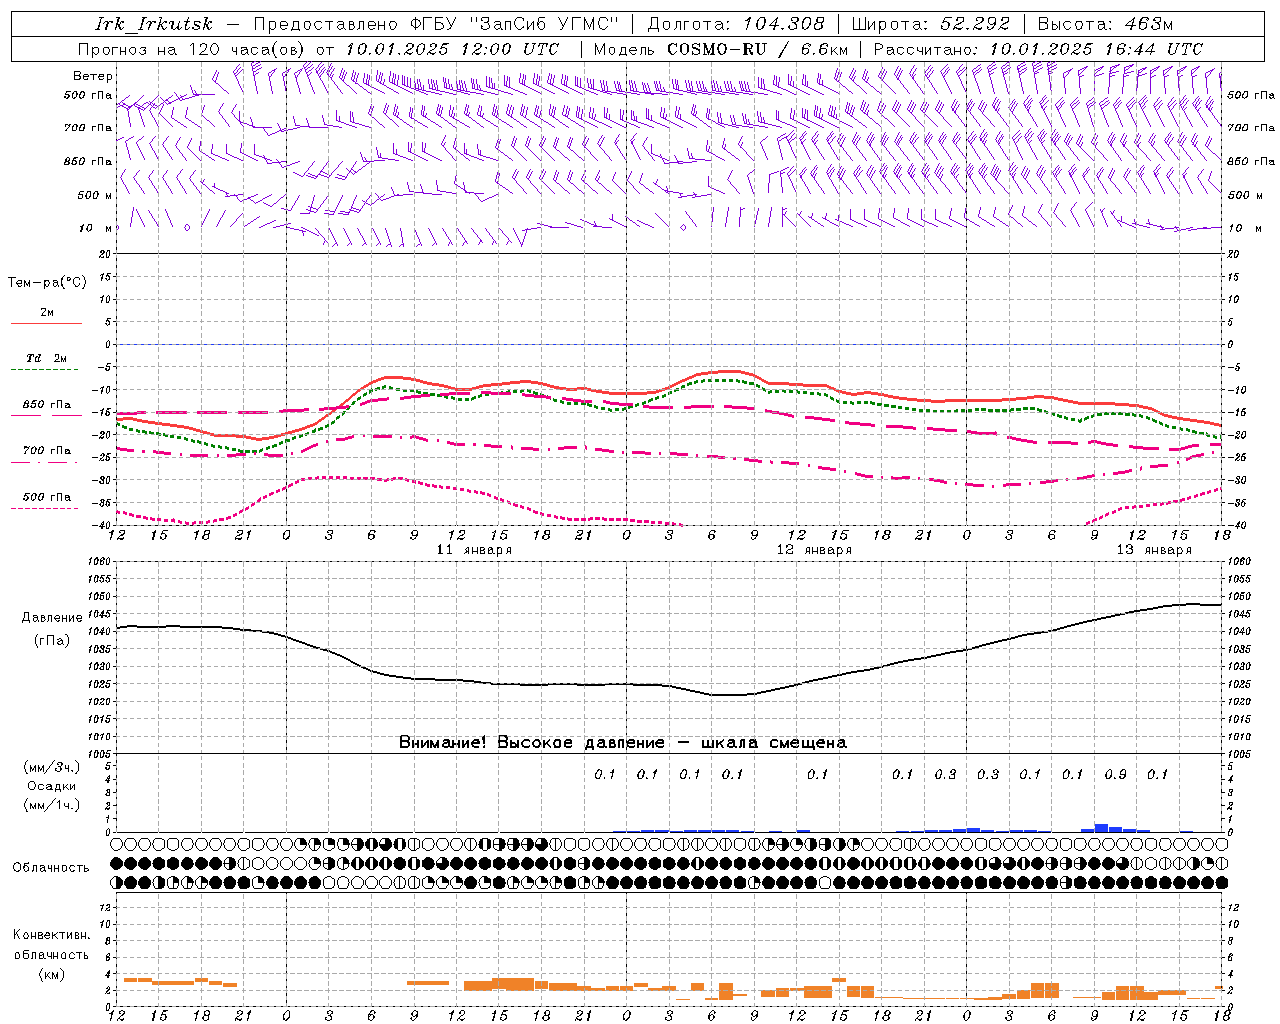Click the (мм/3ч.) precipitation unit label

click(51, 767)
